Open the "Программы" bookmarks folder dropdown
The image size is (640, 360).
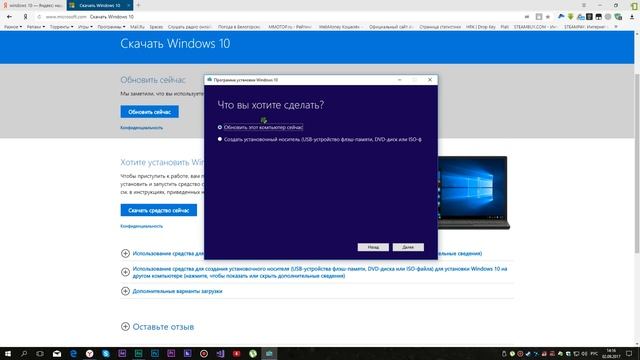point(111,27)
